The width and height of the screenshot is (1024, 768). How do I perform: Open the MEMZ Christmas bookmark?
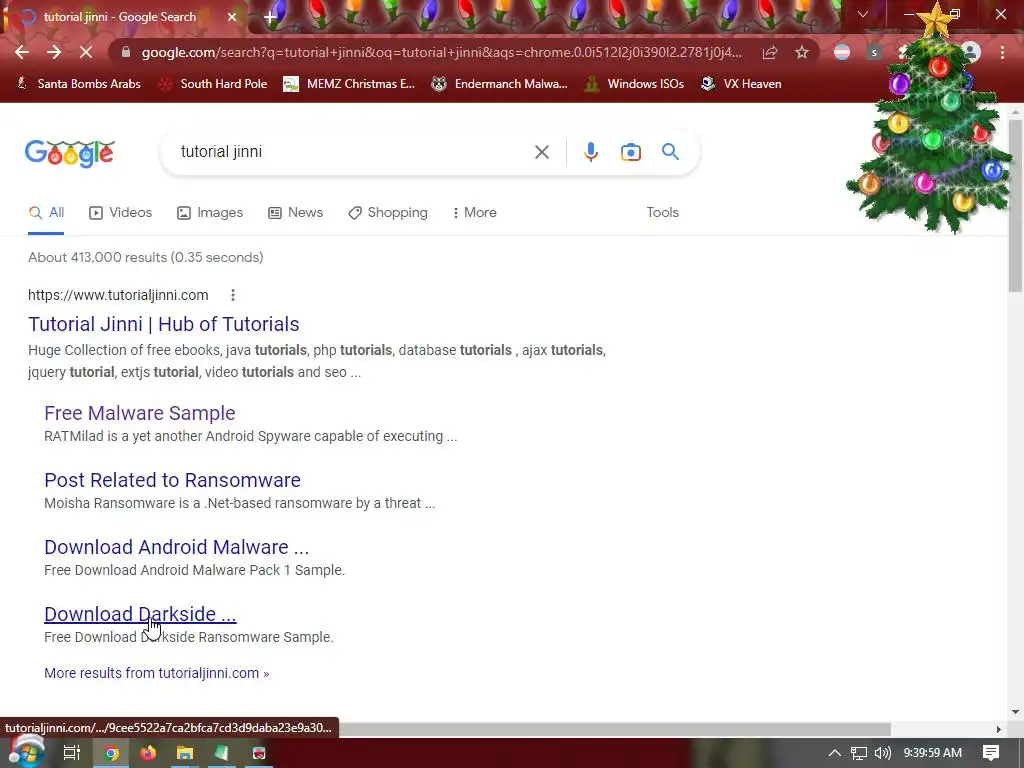[349, 84]
